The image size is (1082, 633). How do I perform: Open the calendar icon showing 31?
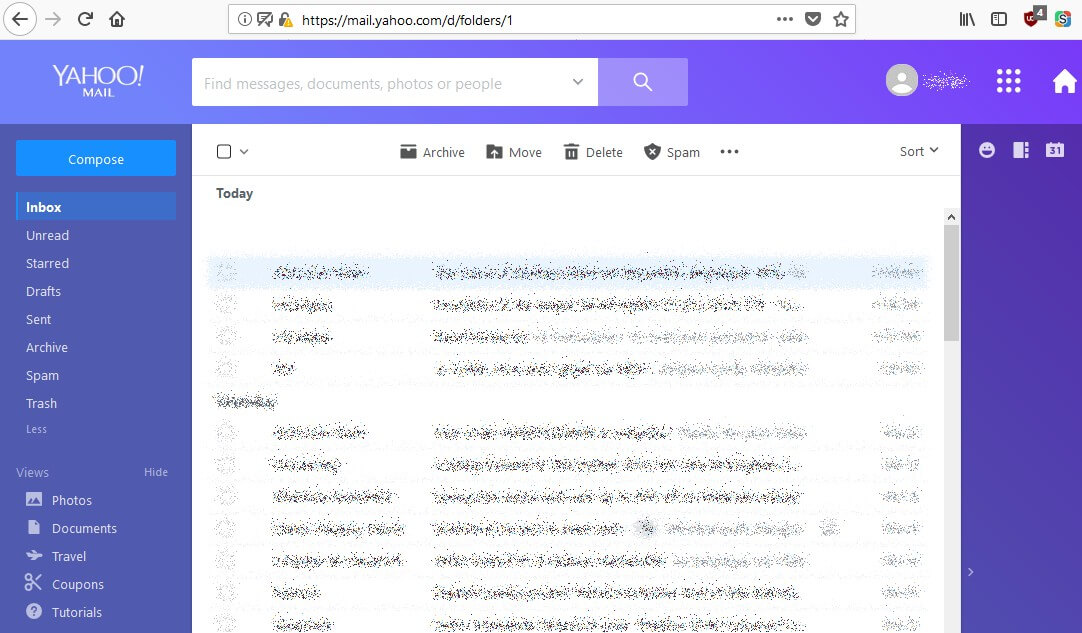[1055, 150]
